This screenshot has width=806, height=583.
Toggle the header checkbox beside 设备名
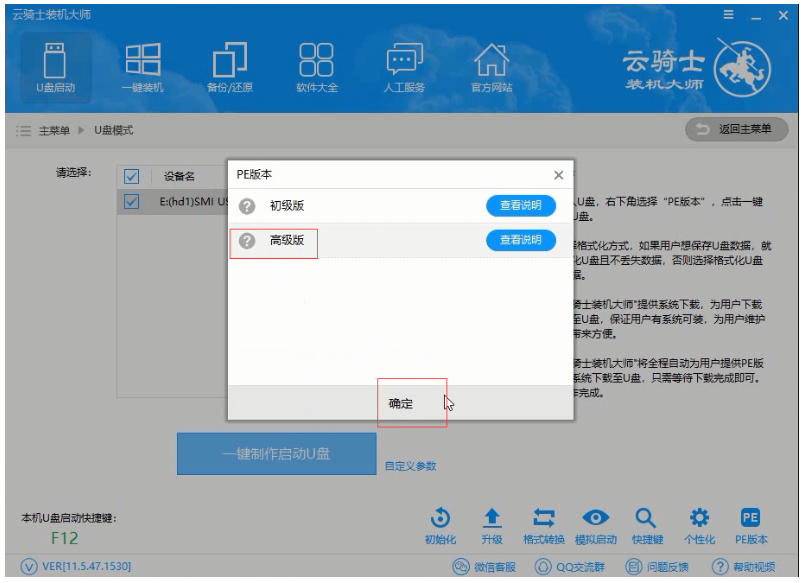tap(130, 177)
